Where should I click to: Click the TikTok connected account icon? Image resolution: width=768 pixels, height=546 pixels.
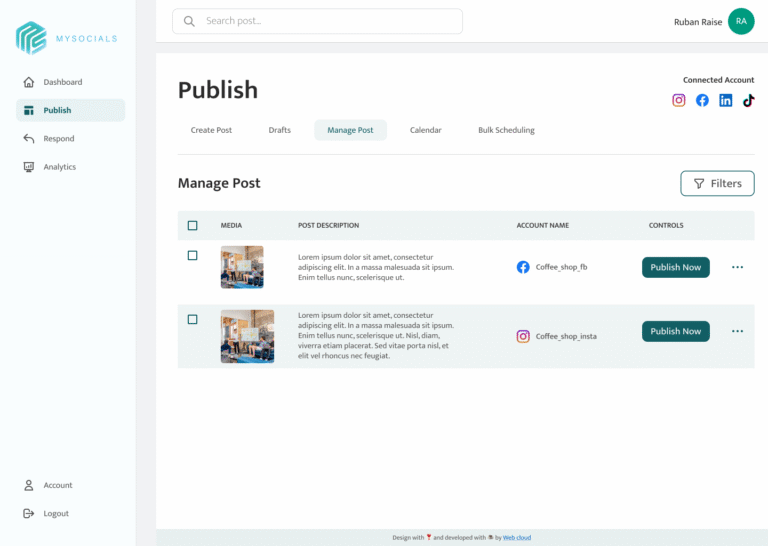[748, 100]
